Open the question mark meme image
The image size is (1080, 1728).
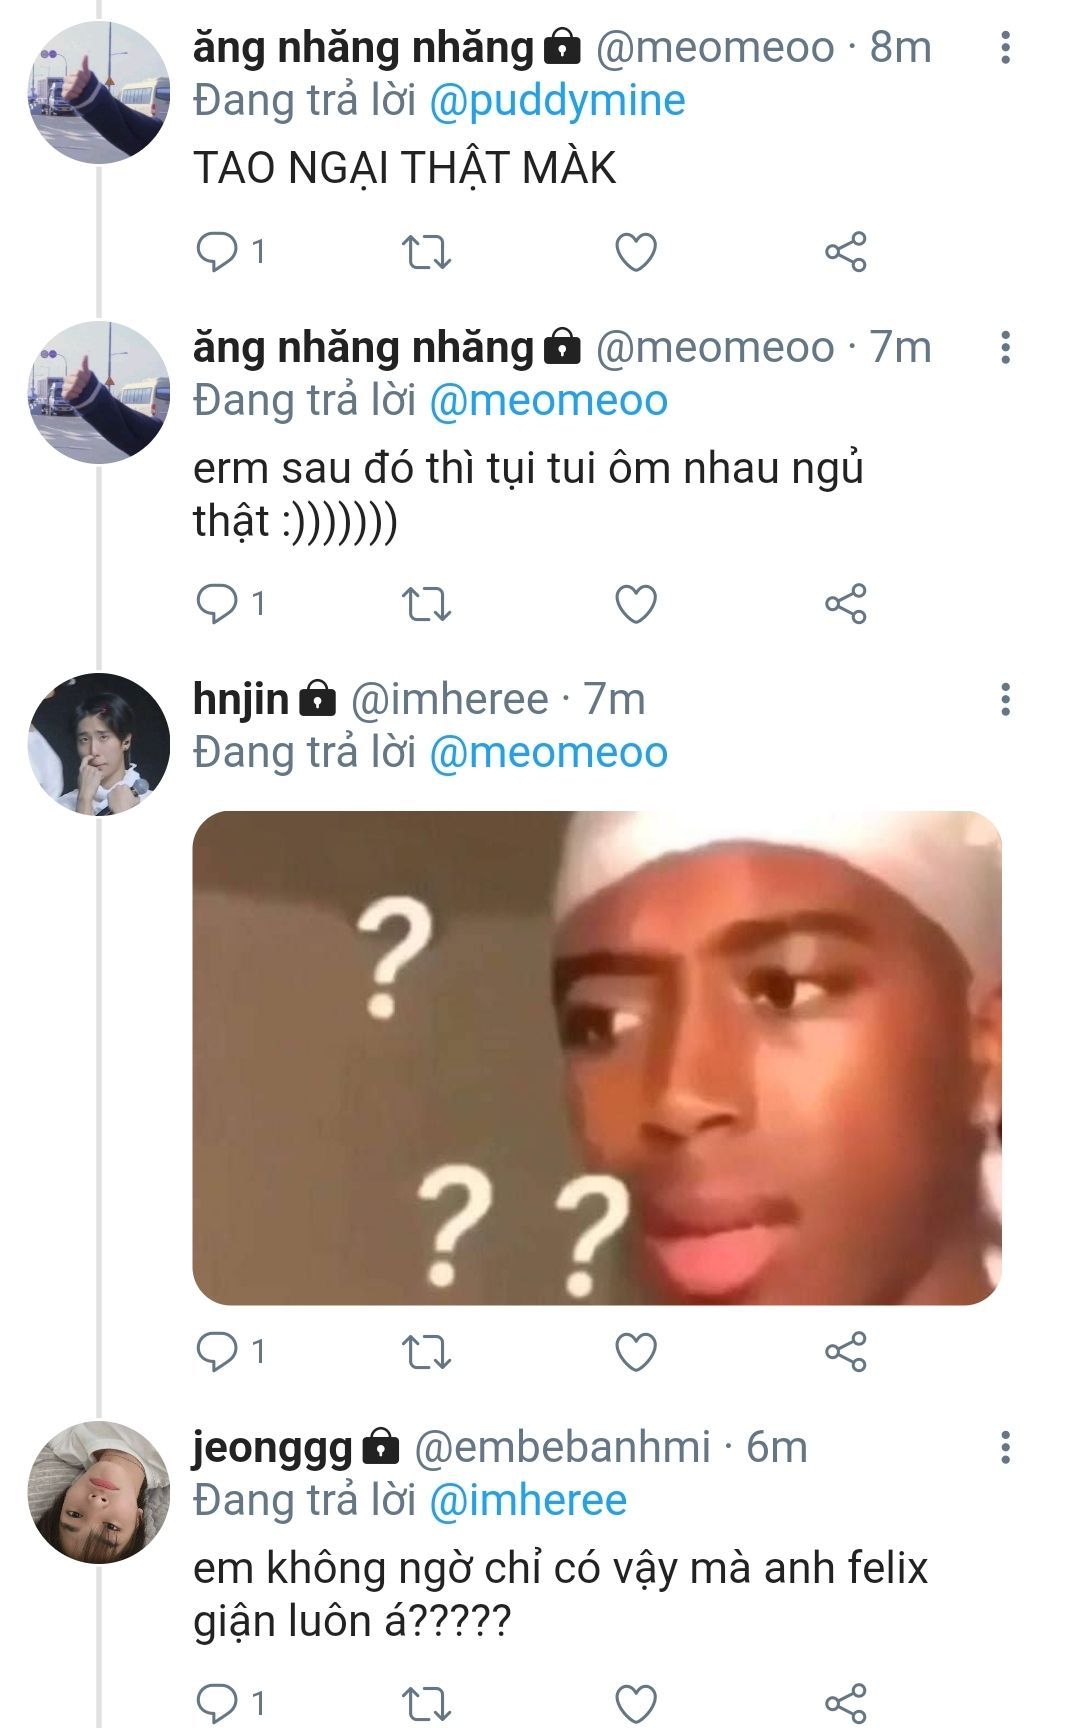[597, 1057]
